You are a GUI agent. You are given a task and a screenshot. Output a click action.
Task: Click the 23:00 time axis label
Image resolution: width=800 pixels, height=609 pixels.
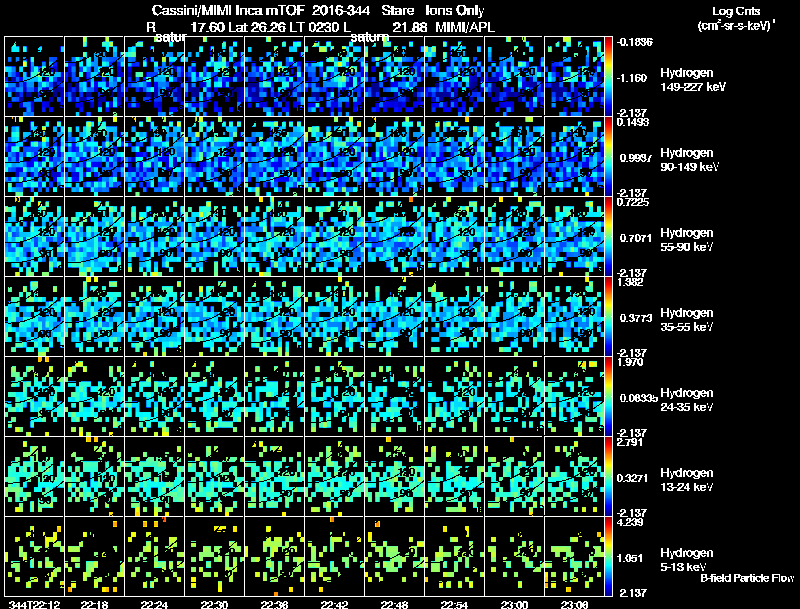pos(514,605)
